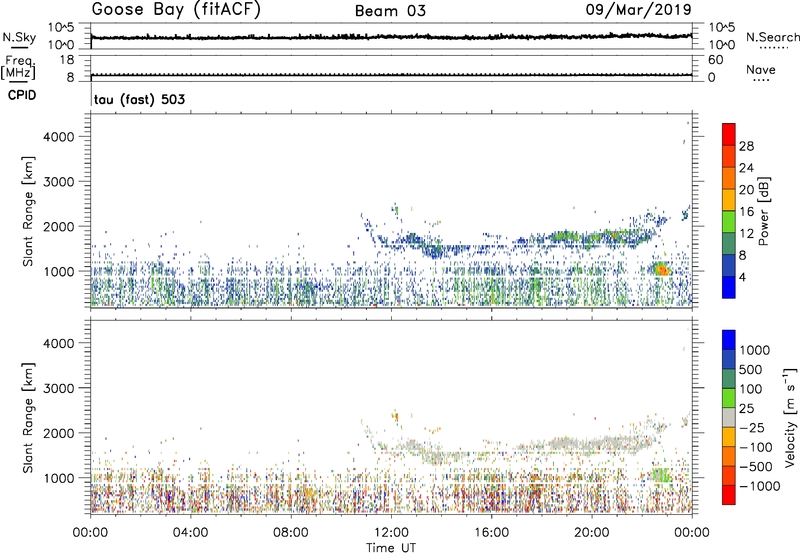Image resolution: width=800 pixels, height=554 pixels.
Task: Click the '12:00' time axis label
Action: point(391,533)
